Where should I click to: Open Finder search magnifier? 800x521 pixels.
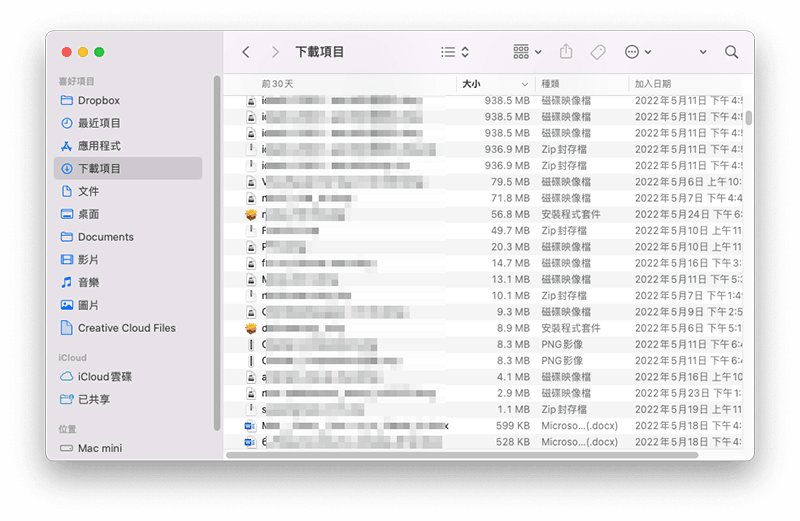click(x=732, y=52)
